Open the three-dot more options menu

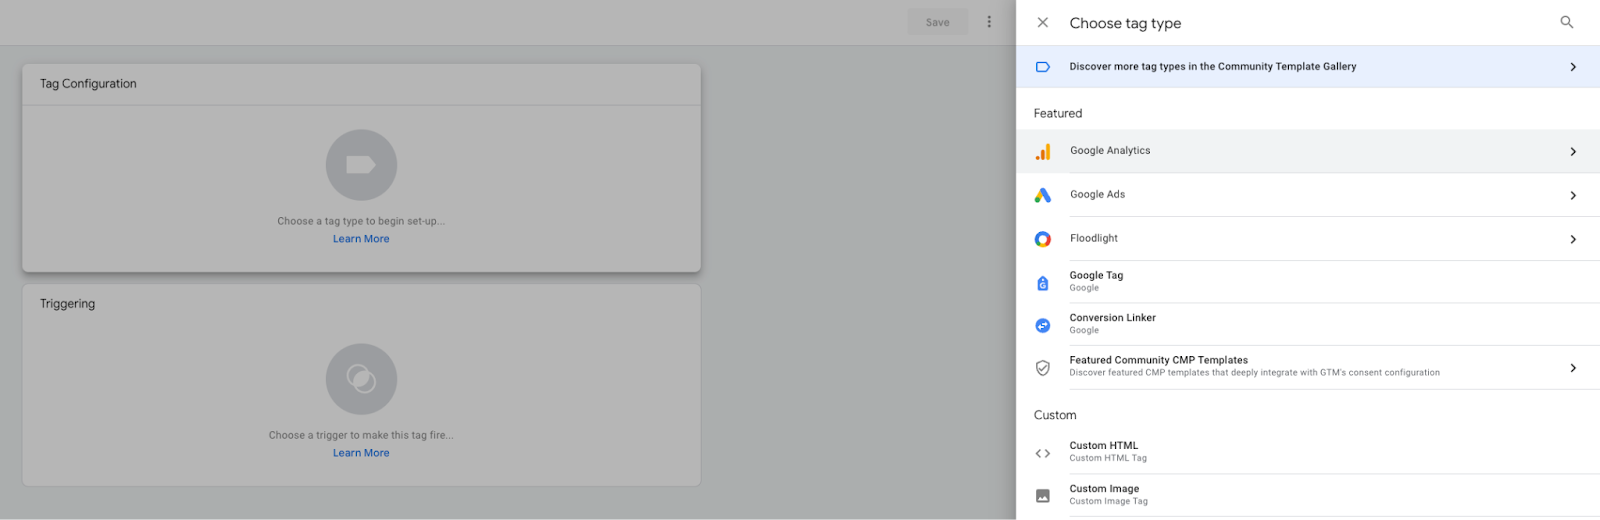point(989,22)
